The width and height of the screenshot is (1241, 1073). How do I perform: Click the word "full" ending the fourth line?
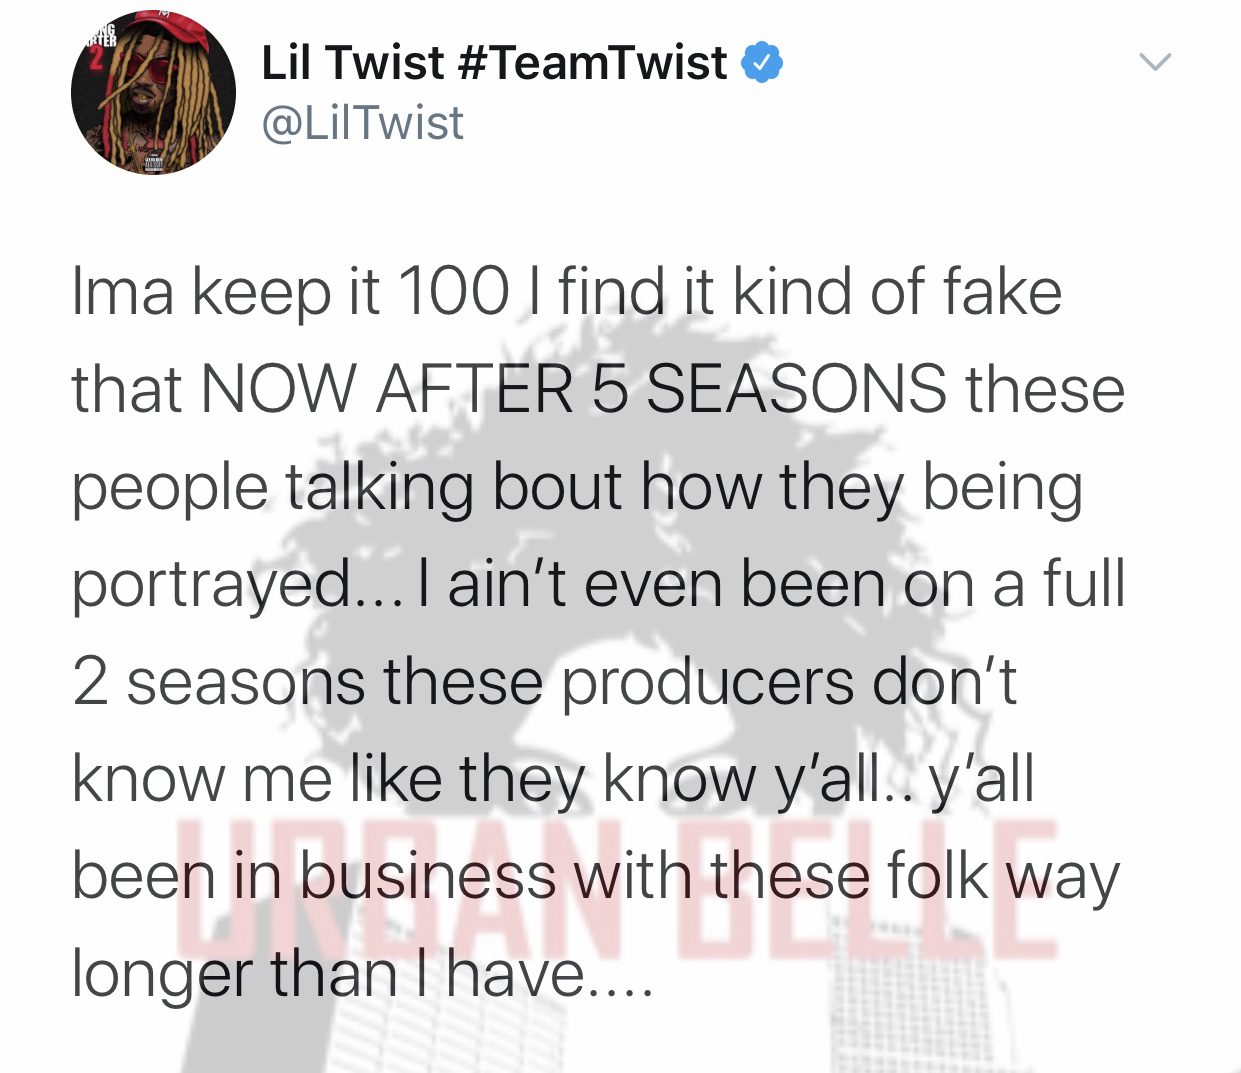[x=1084, y=584]
